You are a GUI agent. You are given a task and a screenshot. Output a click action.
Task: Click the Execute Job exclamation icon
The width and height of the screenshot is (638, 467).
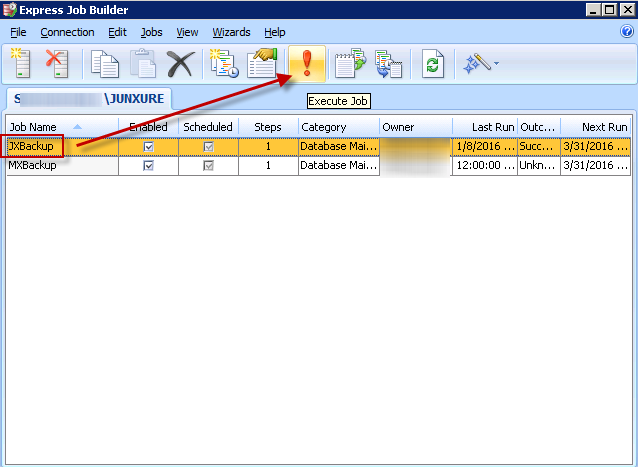[307, 63]
